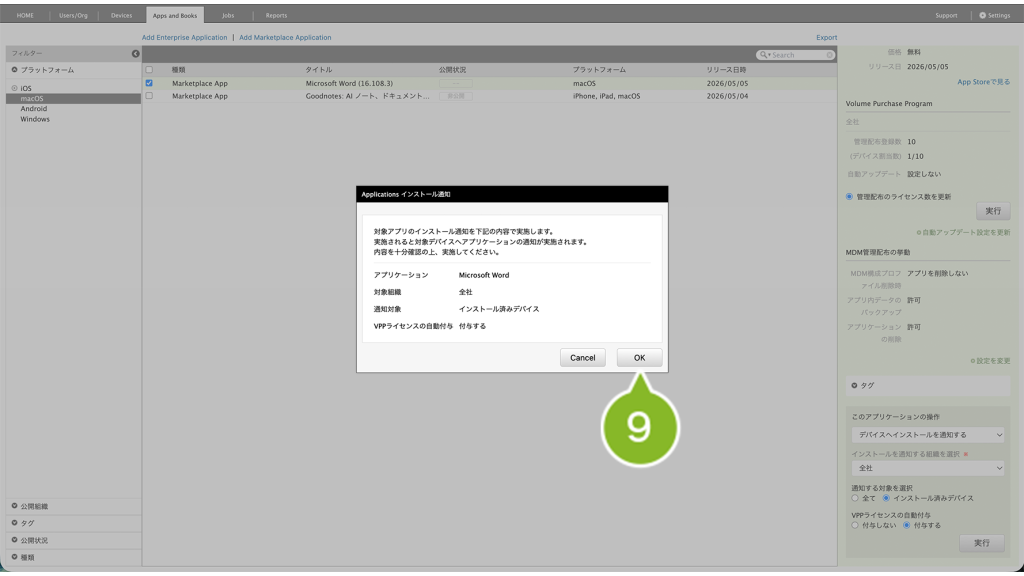Select 管理配布のライセンス数を更新 radio button

850,197
